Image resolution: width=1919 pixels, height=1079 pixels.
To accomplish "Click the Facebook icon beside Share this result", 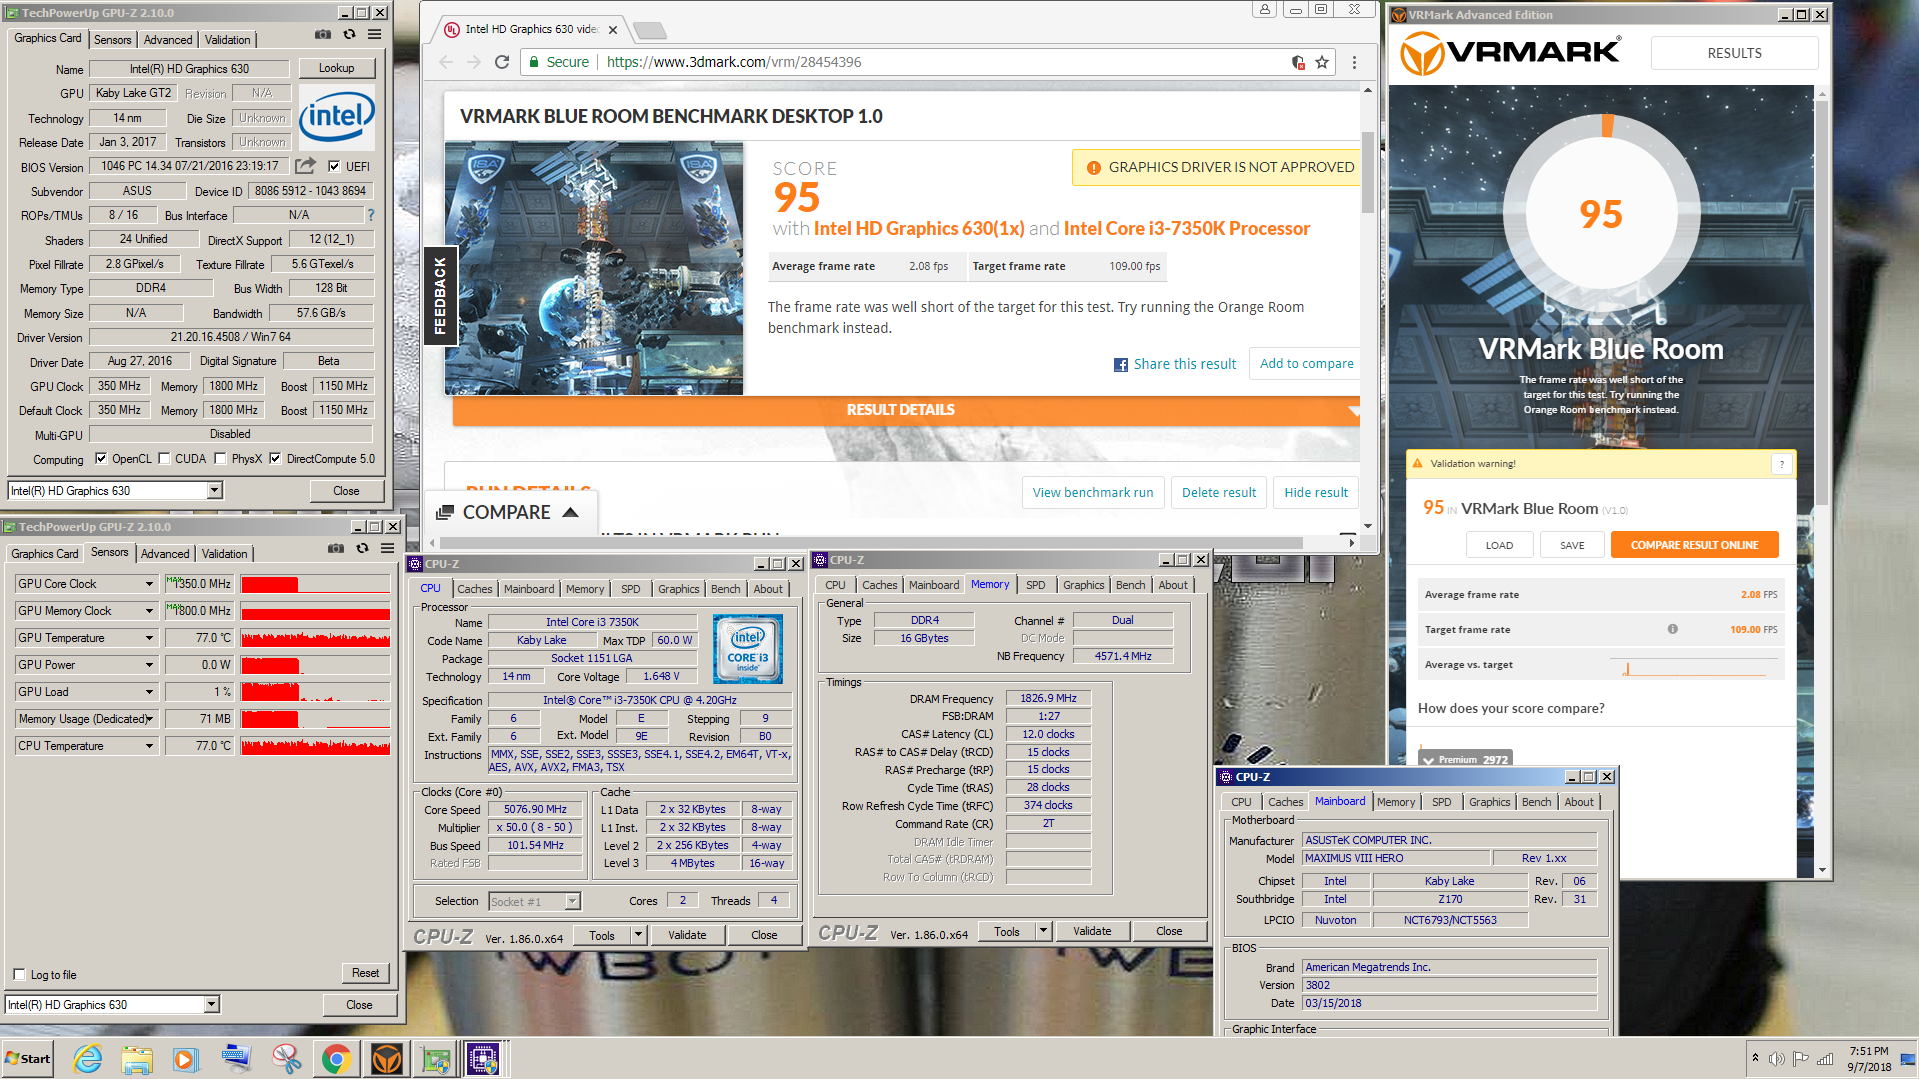I will tap(1121, 365).
